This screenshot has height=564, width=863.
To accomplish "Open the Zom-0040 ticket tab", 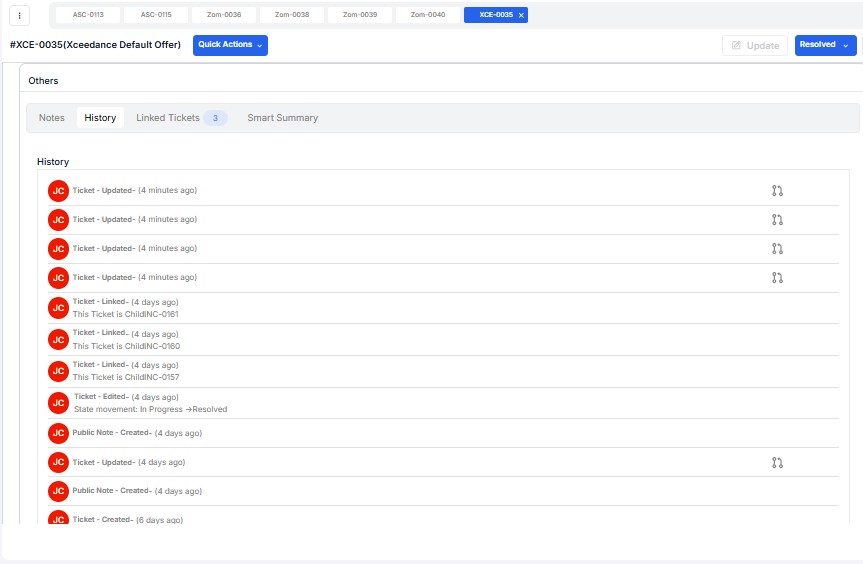I will [x=428, y=15].
